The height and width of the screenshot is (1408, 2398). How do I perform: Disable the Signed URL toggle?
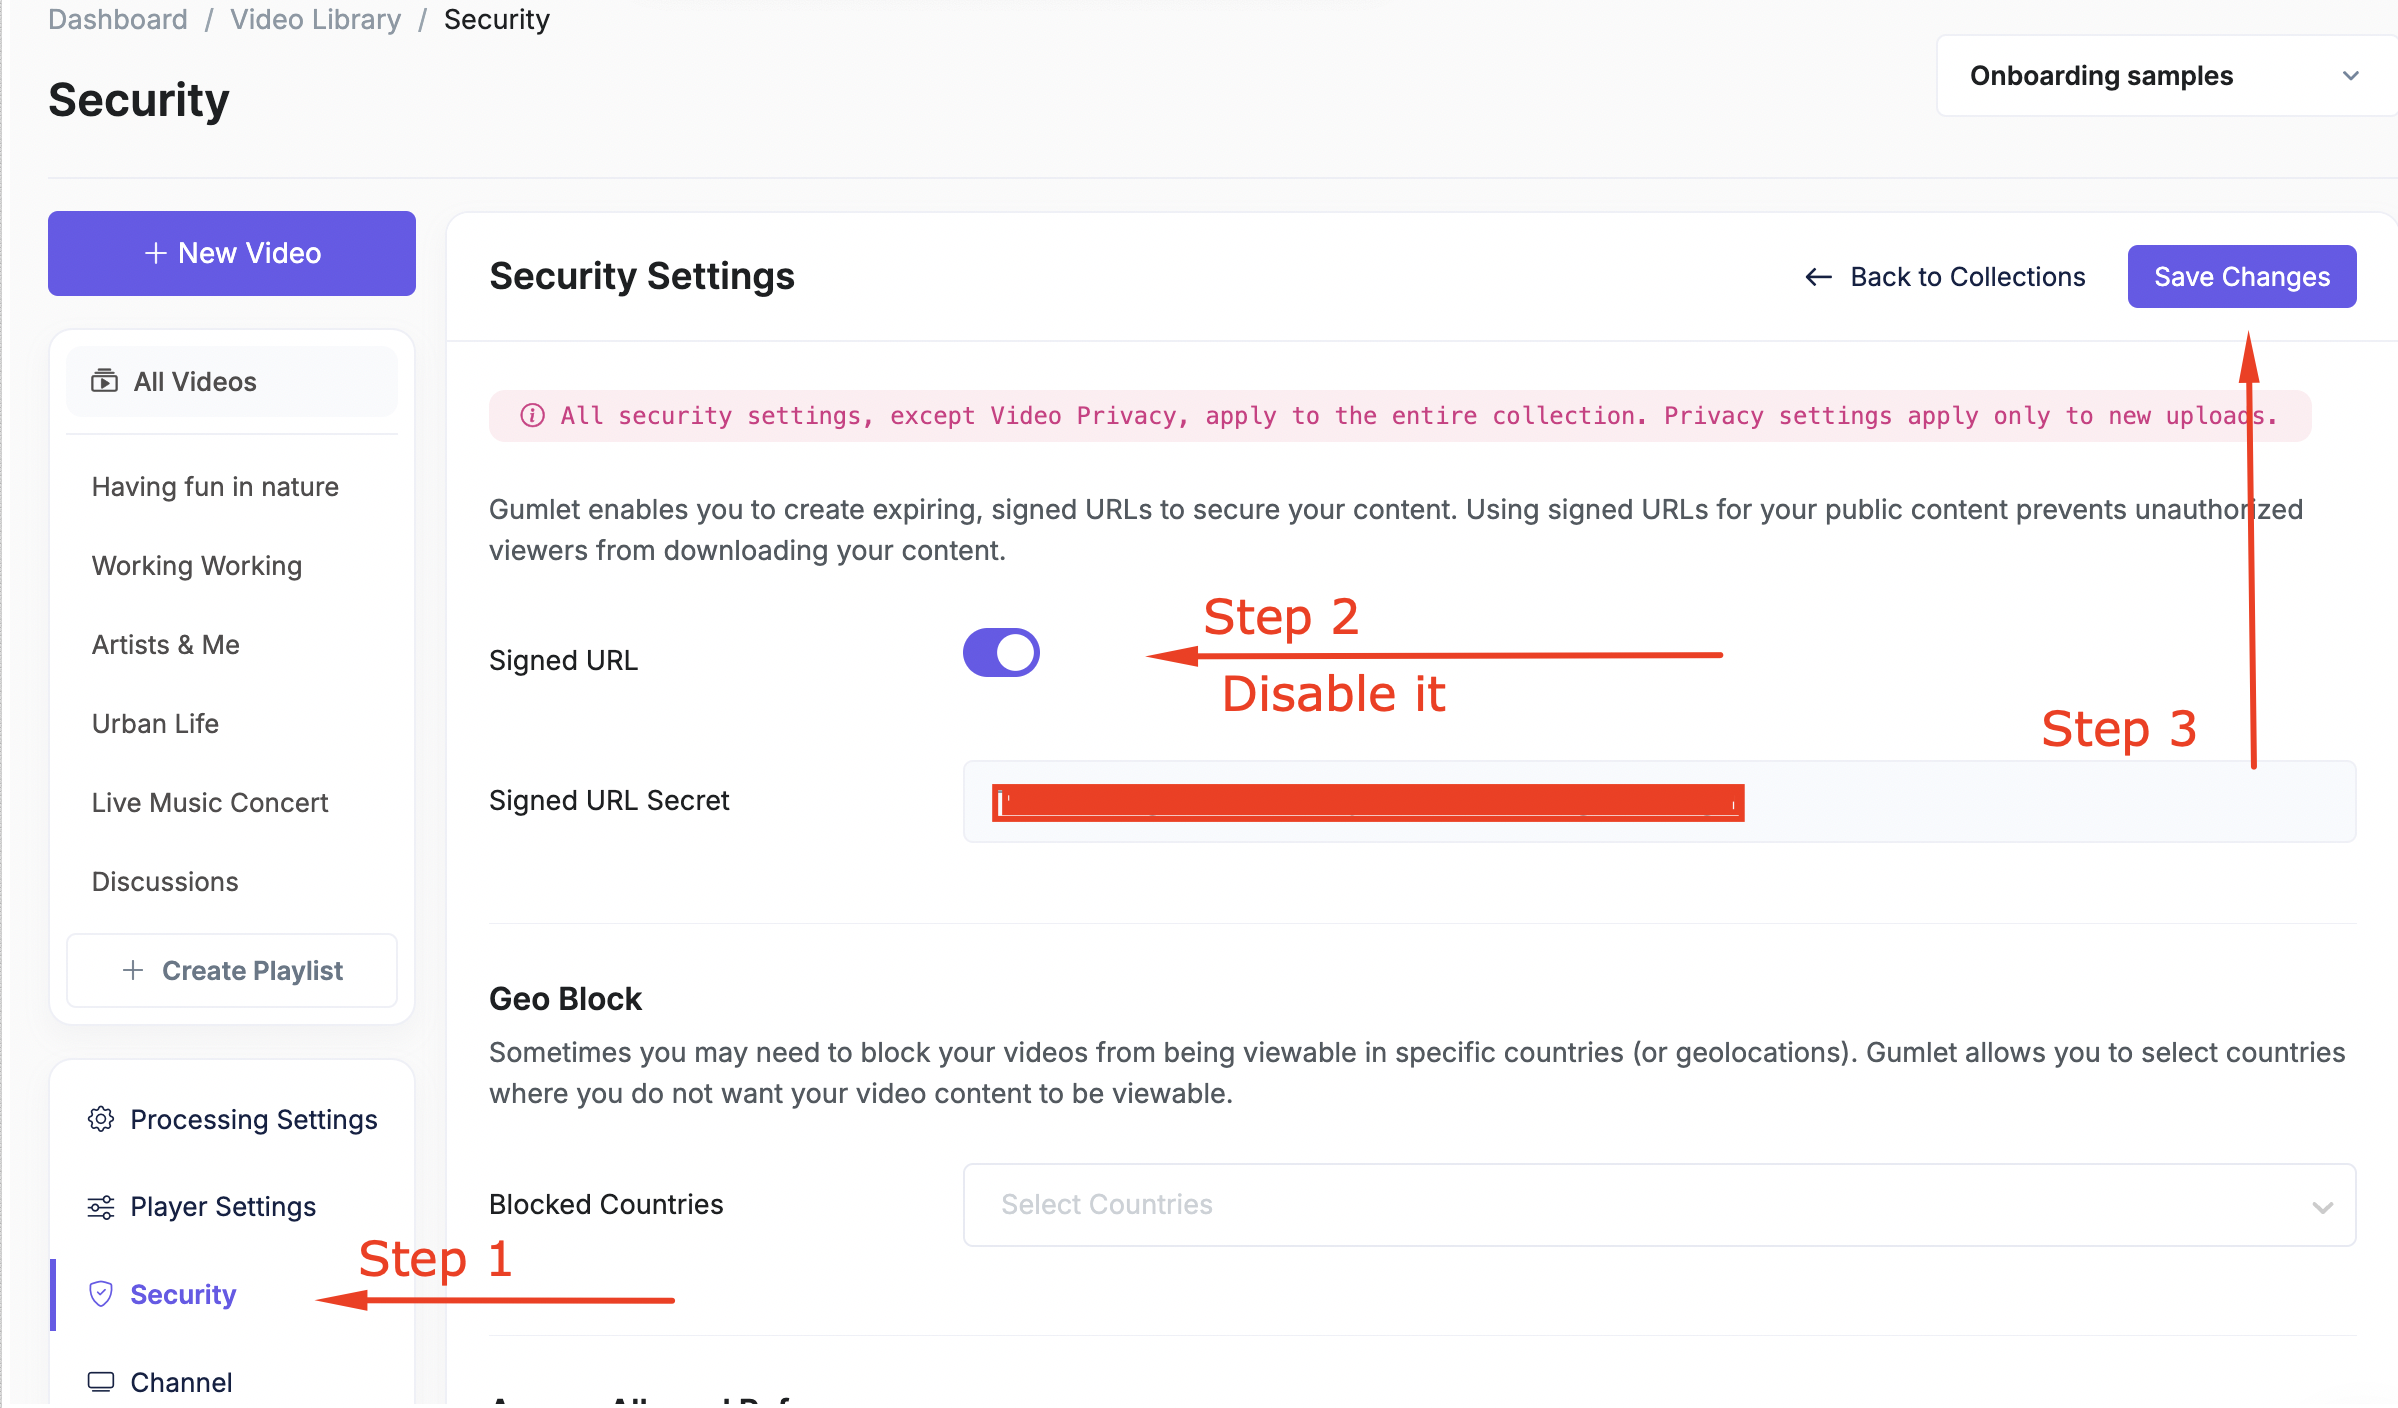coord(1001,653)
